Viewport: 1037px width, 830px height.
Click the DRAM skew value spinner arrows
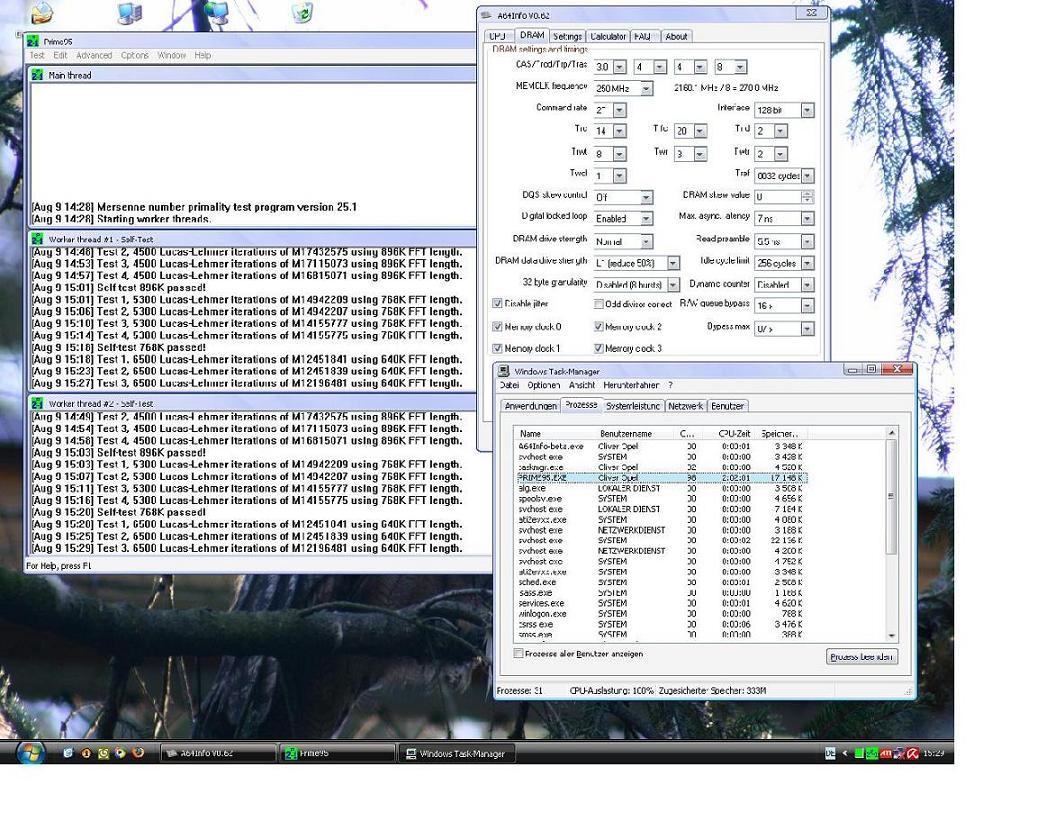coord(808,197)
